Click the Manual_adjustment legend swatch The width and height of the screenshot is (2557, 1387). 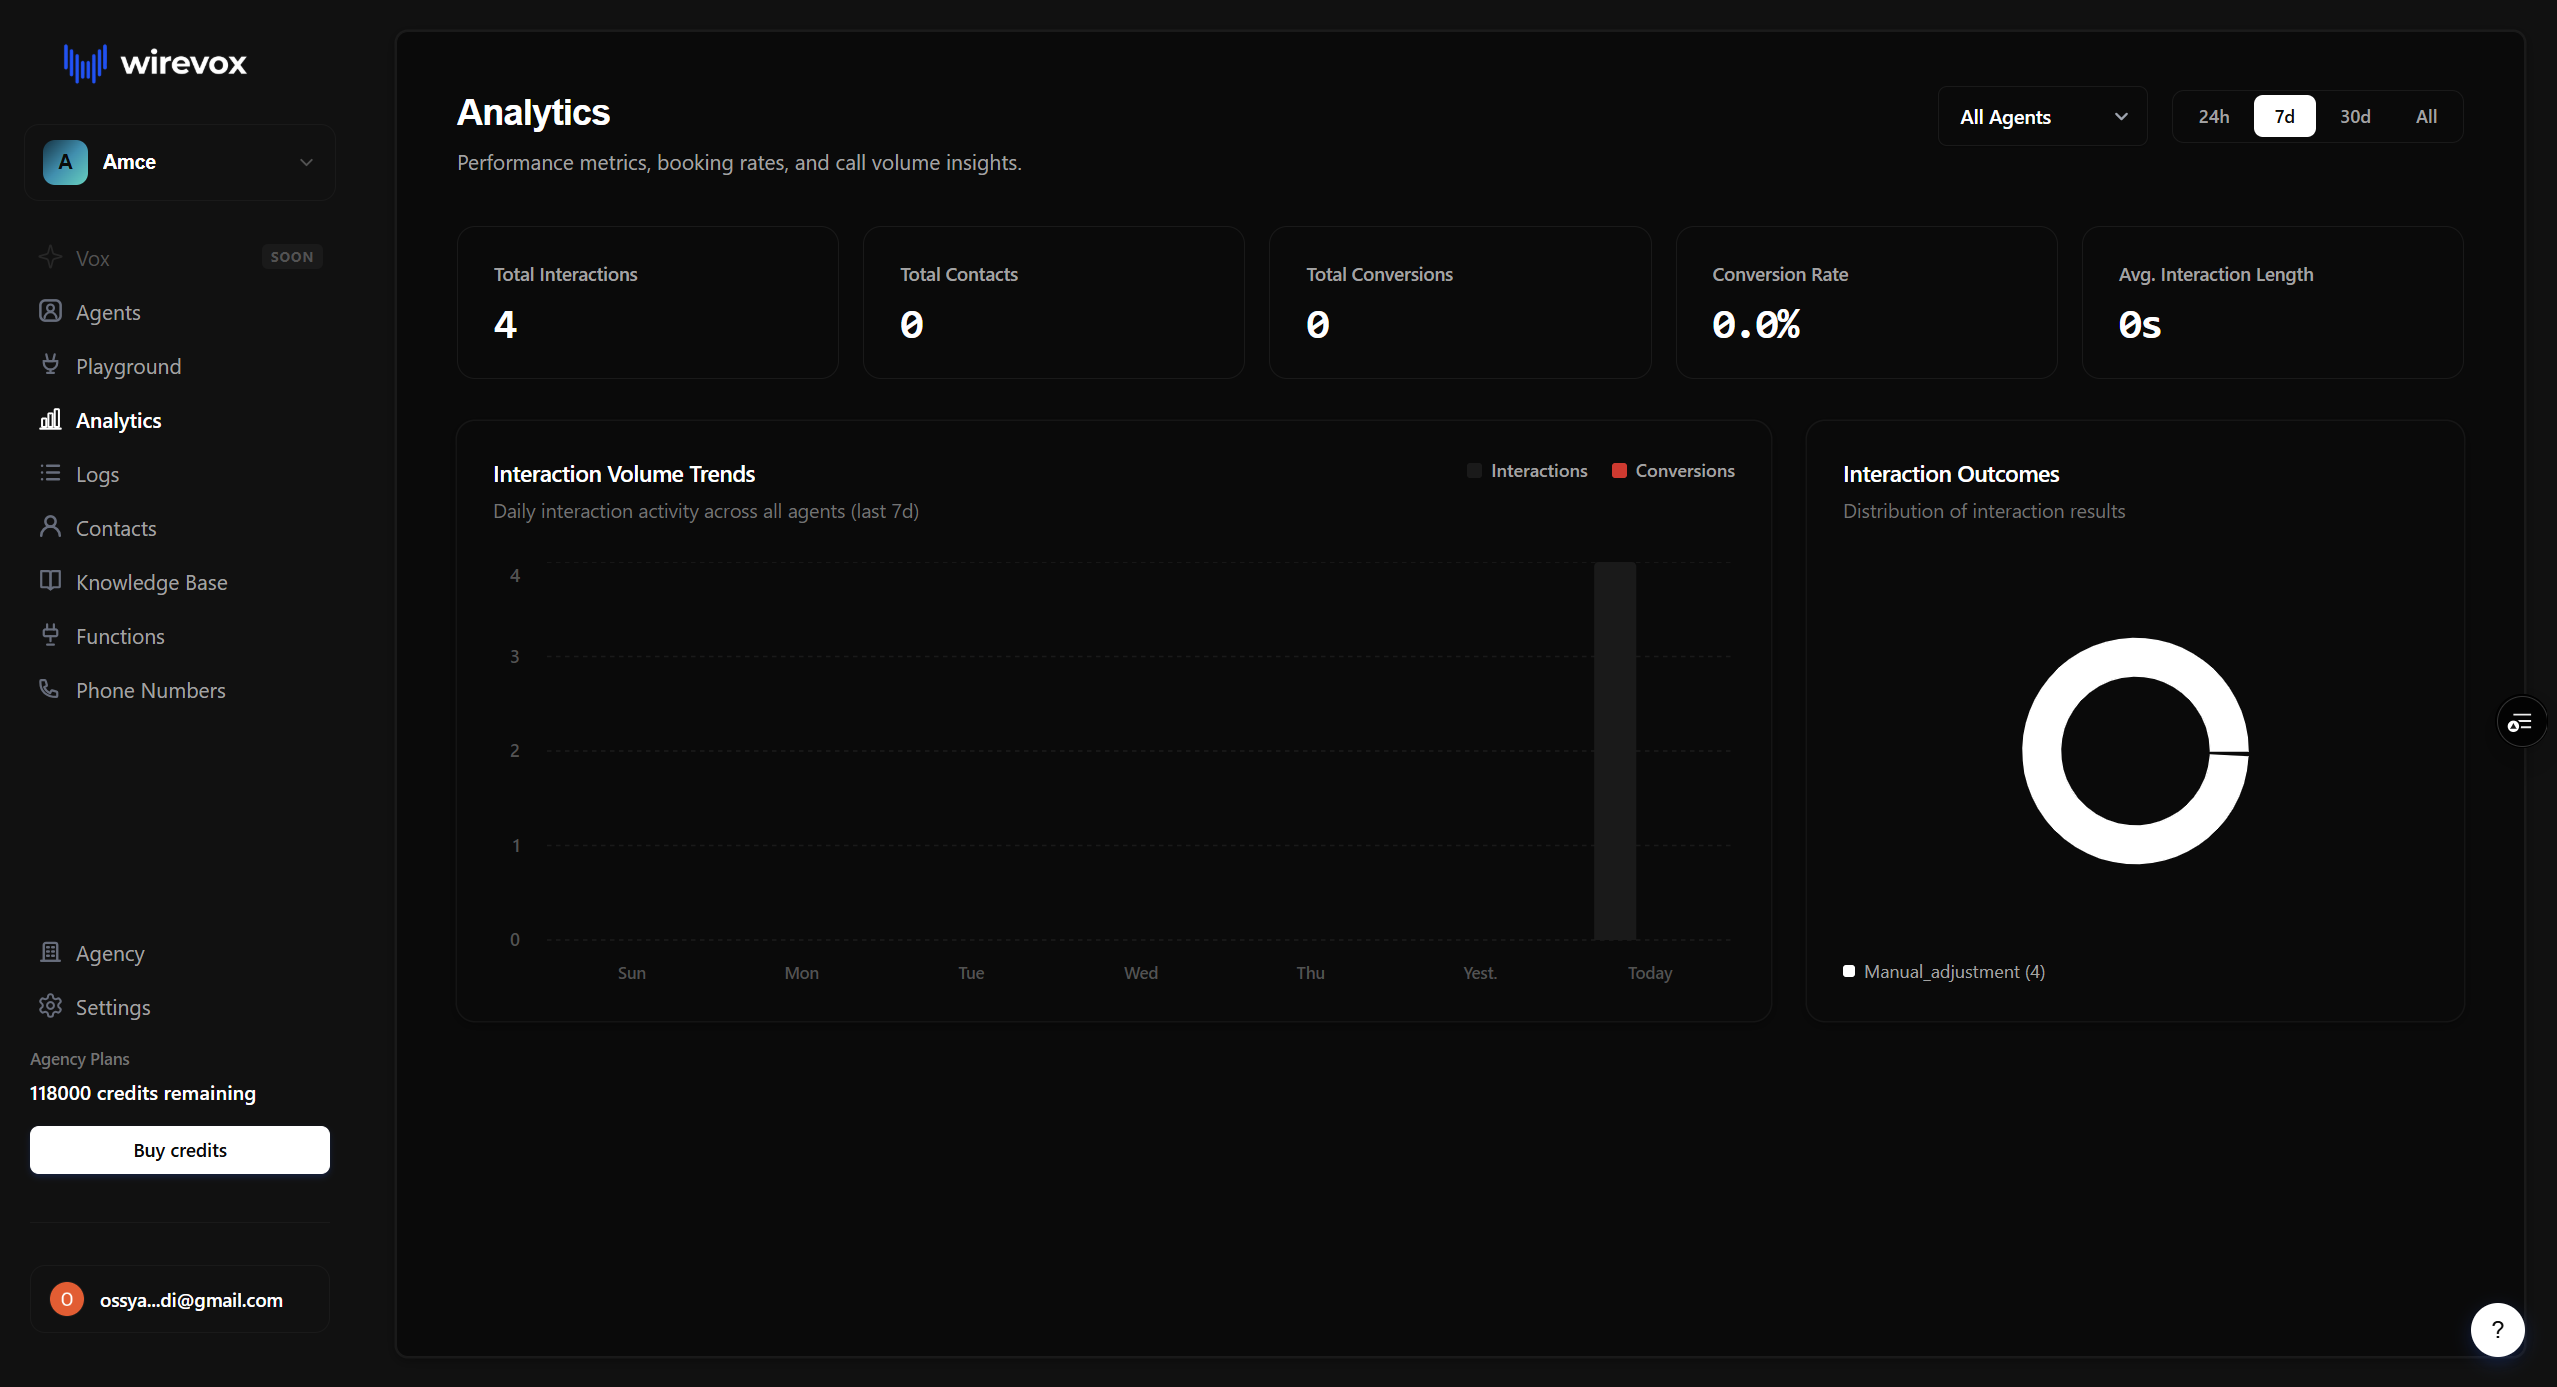coord(1849,972)
